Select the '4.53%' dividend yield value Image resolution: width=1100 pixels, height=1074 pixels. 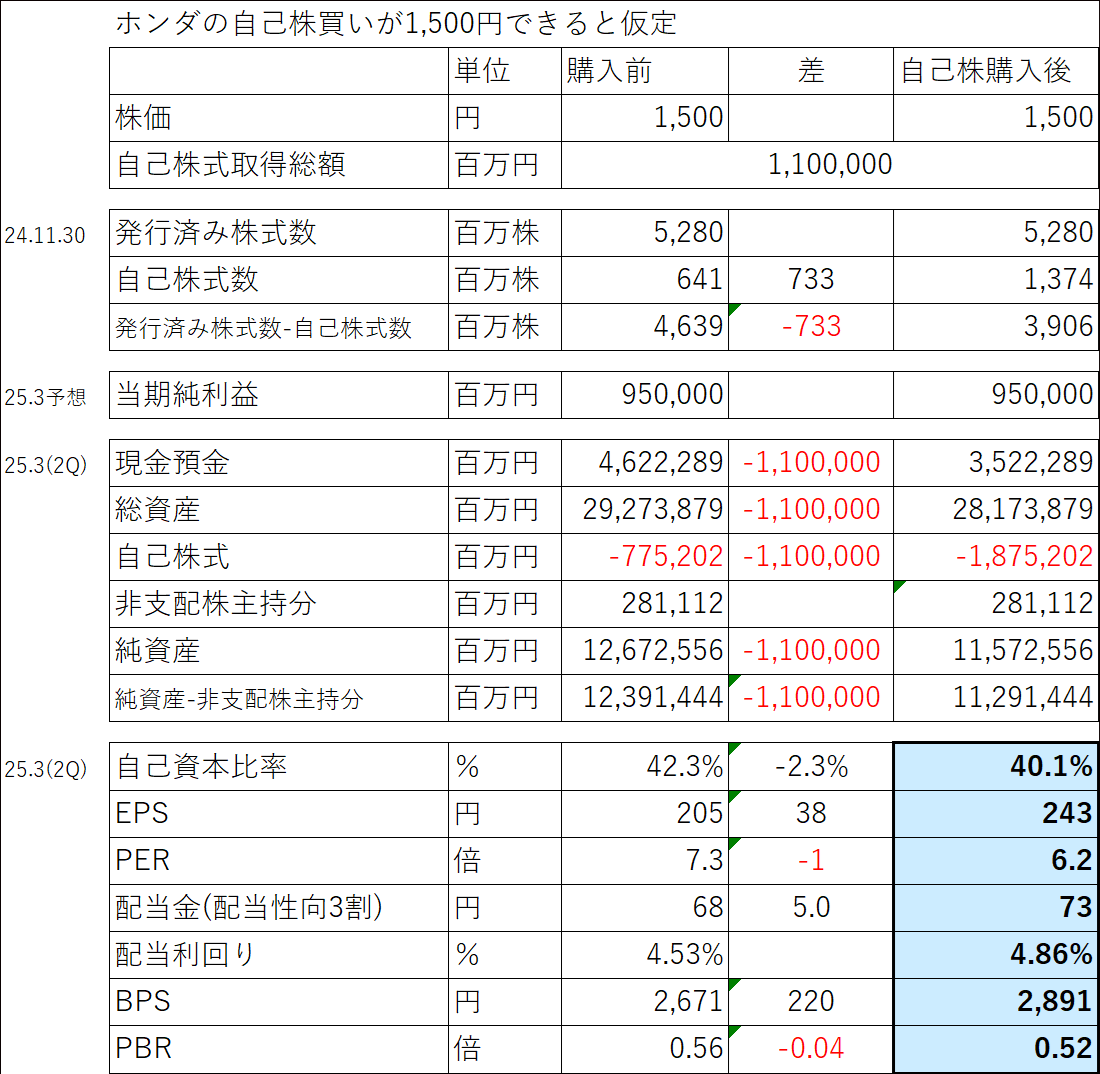685,954
